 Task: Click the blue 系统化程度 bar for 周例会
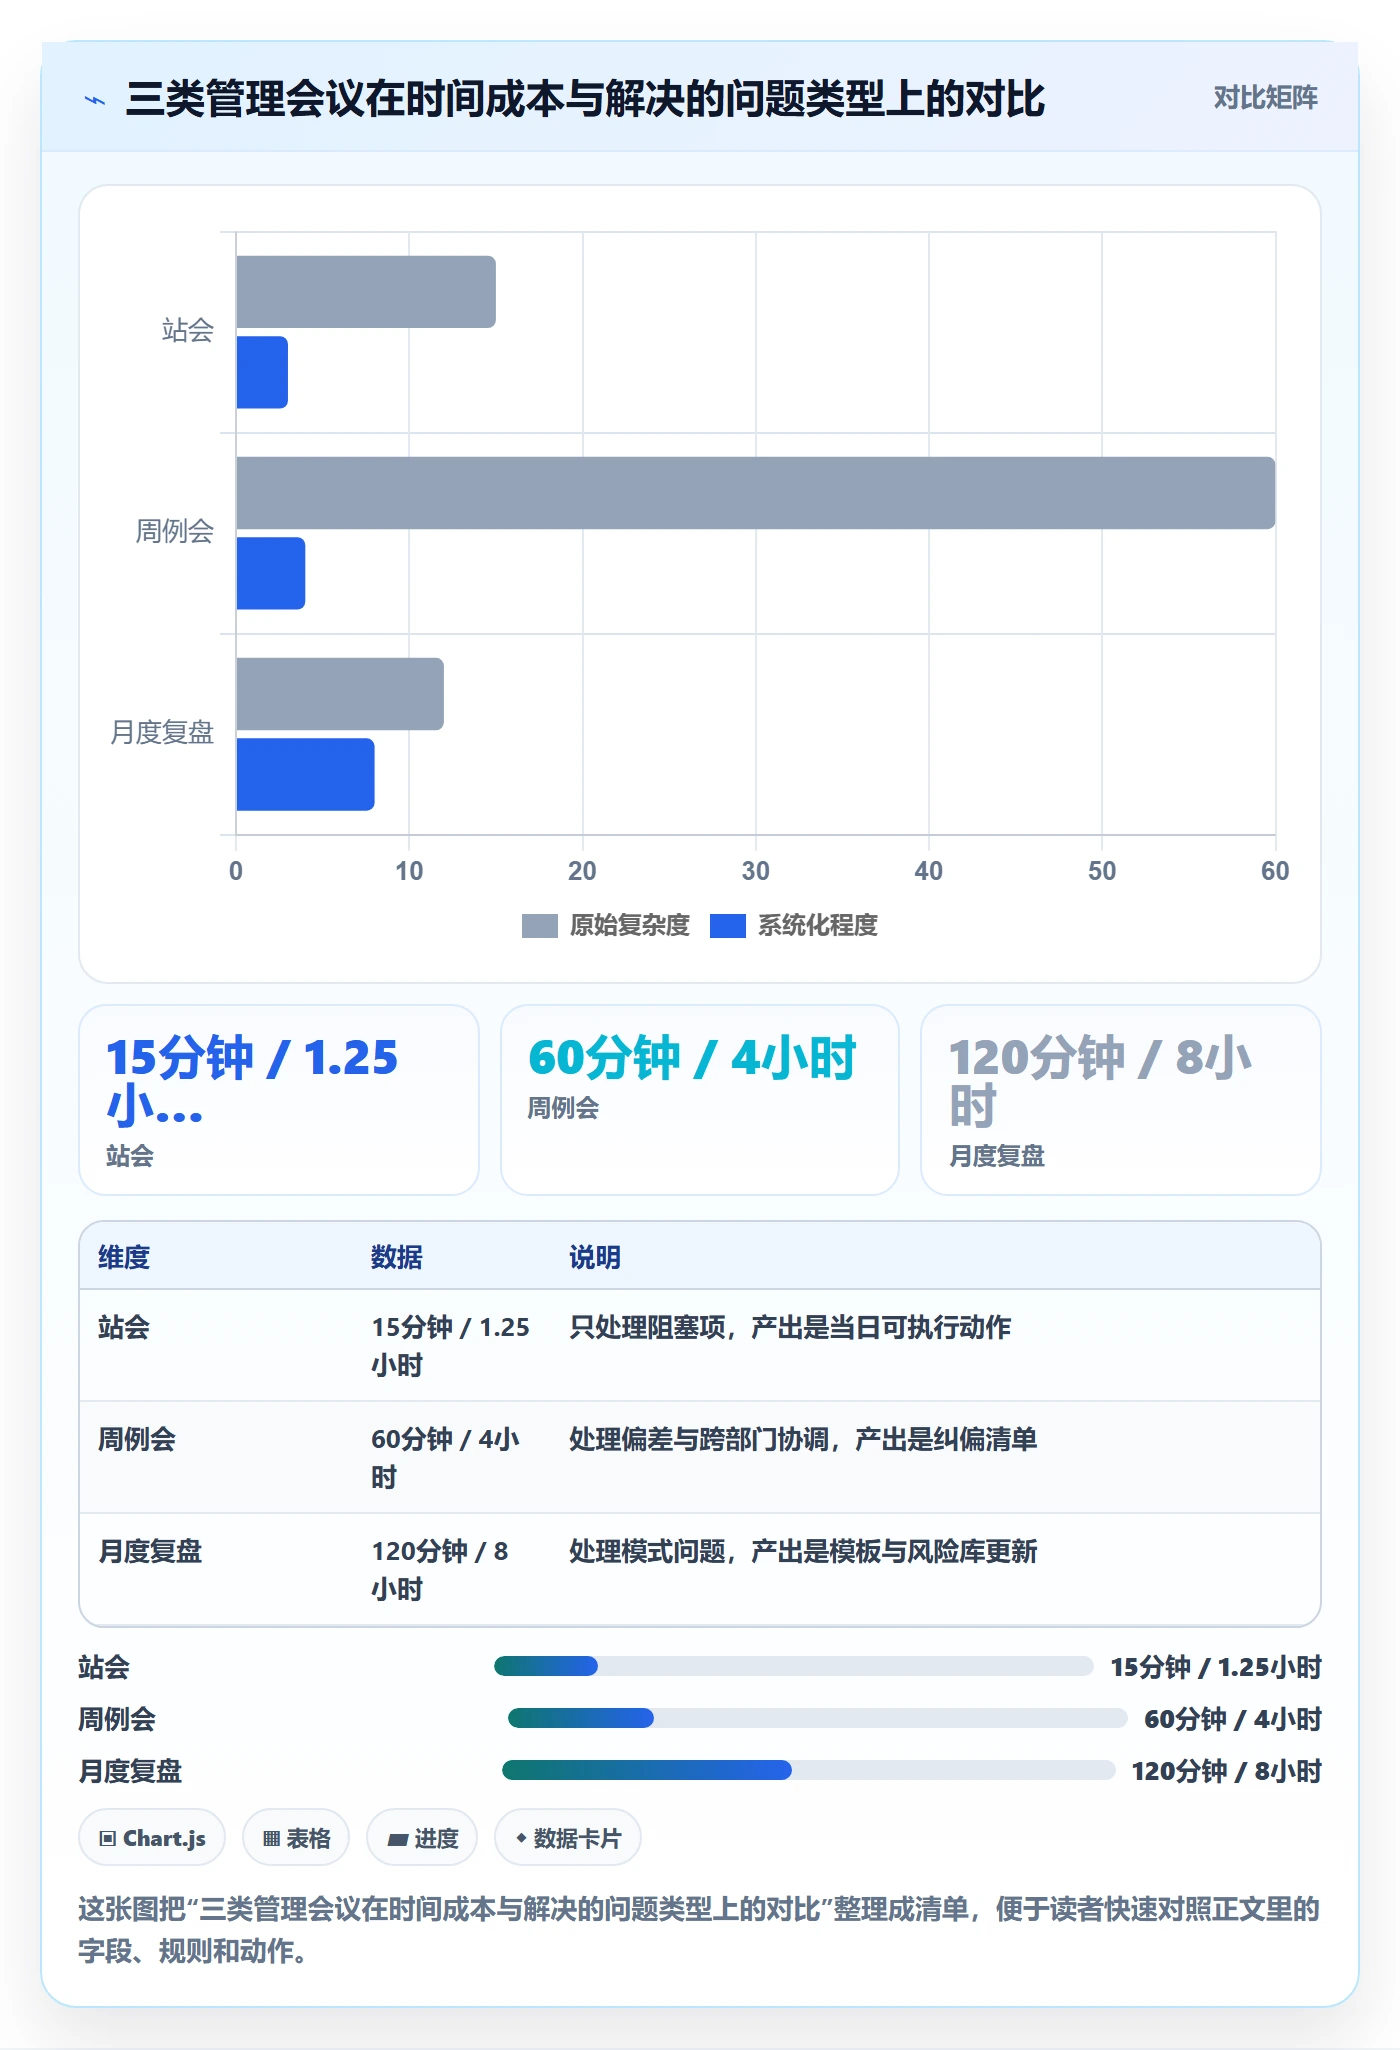click(x=271, y=573)
